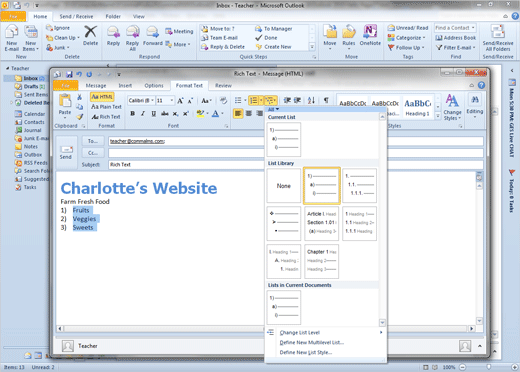Click the Paste clipboard icon
Image resolution: width=520 pixels, height=372 pixels.
(65, 106)
